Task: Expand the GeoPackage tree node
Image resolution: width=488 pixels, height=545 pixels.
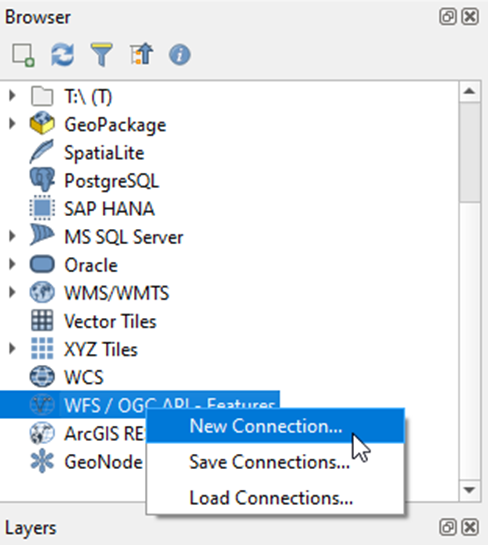Action: (12, 123)
